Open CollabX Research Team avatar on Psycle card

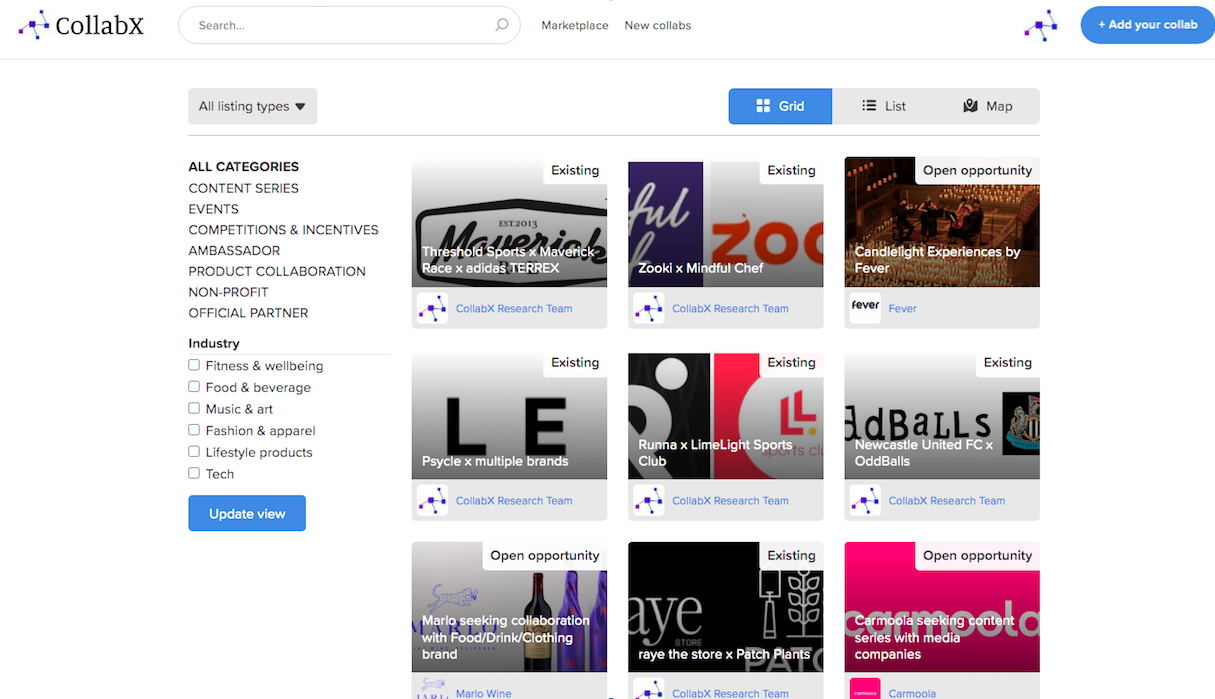(432, 500)
